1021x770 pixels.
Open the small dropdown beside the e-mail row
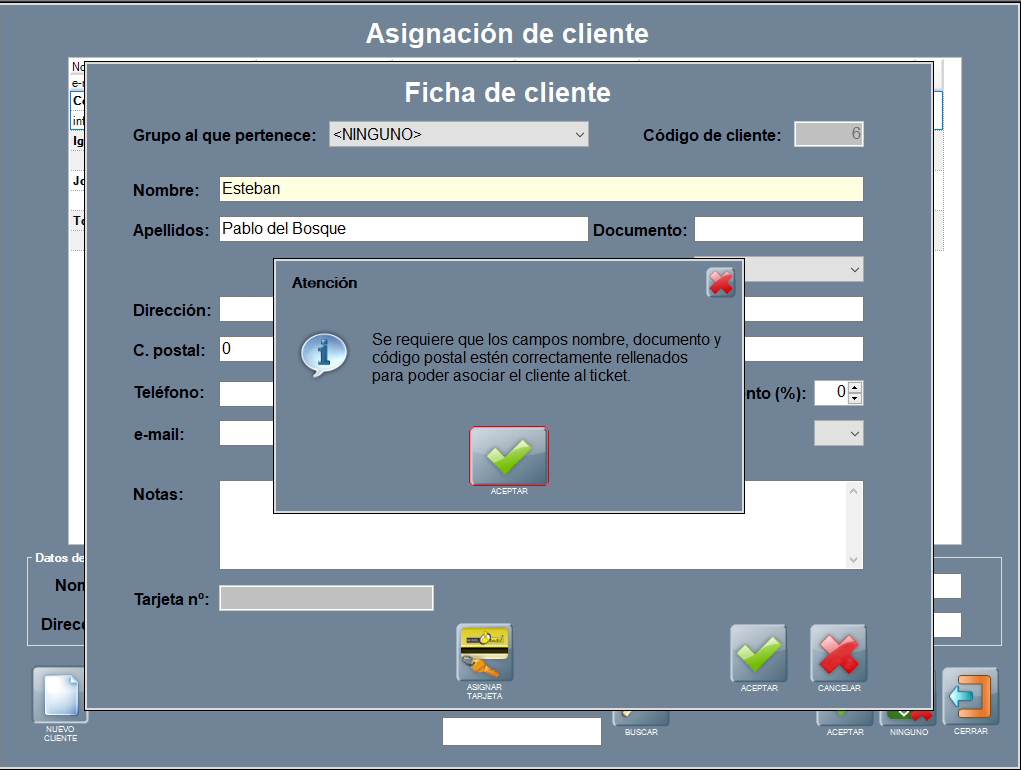click(838, 433)
